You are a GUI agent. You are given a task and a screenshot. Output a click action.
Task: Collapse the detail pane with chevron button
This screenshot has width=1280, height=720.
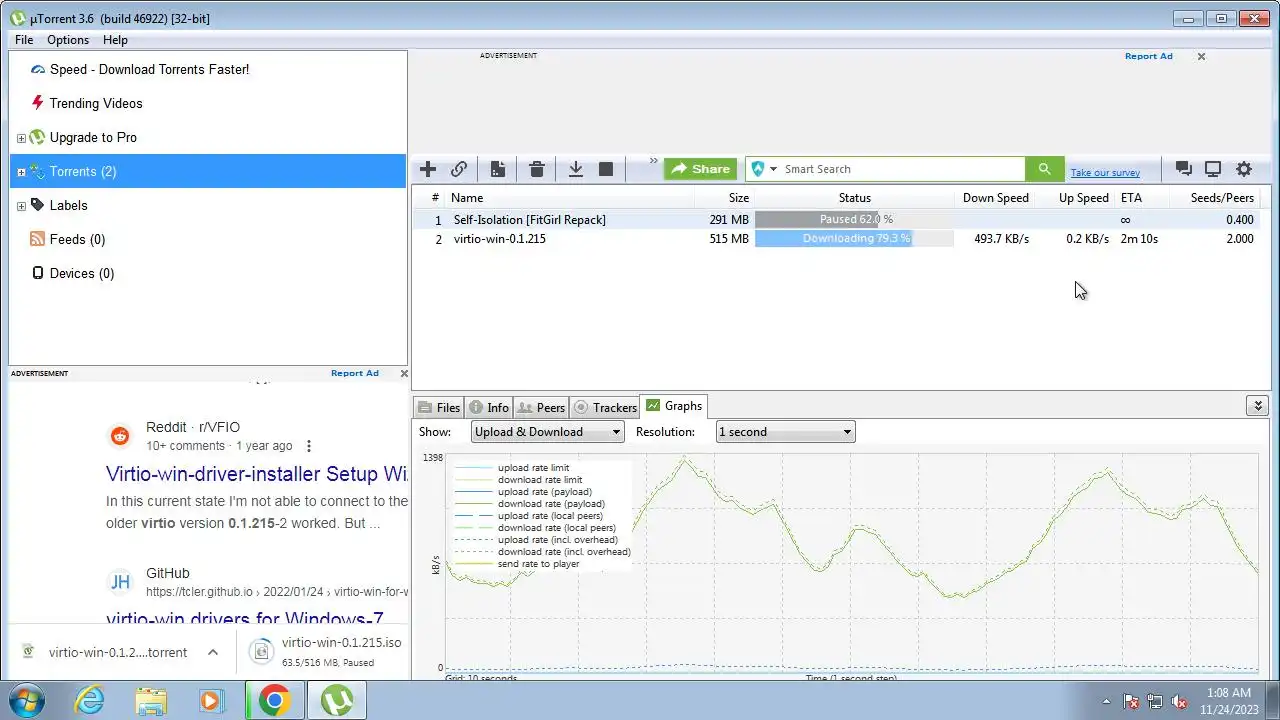click(1257, 405)
